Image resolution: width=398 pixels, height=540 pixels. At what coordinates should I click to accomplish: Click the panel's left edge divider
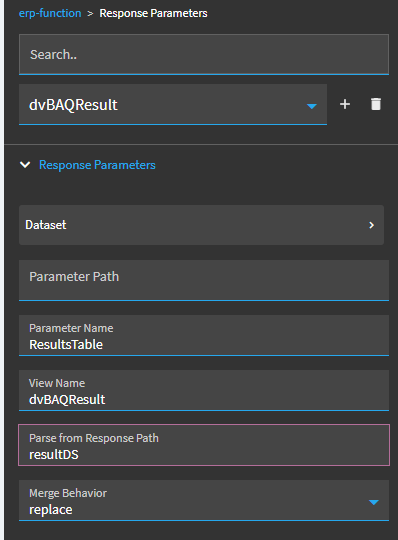[2, 270]
